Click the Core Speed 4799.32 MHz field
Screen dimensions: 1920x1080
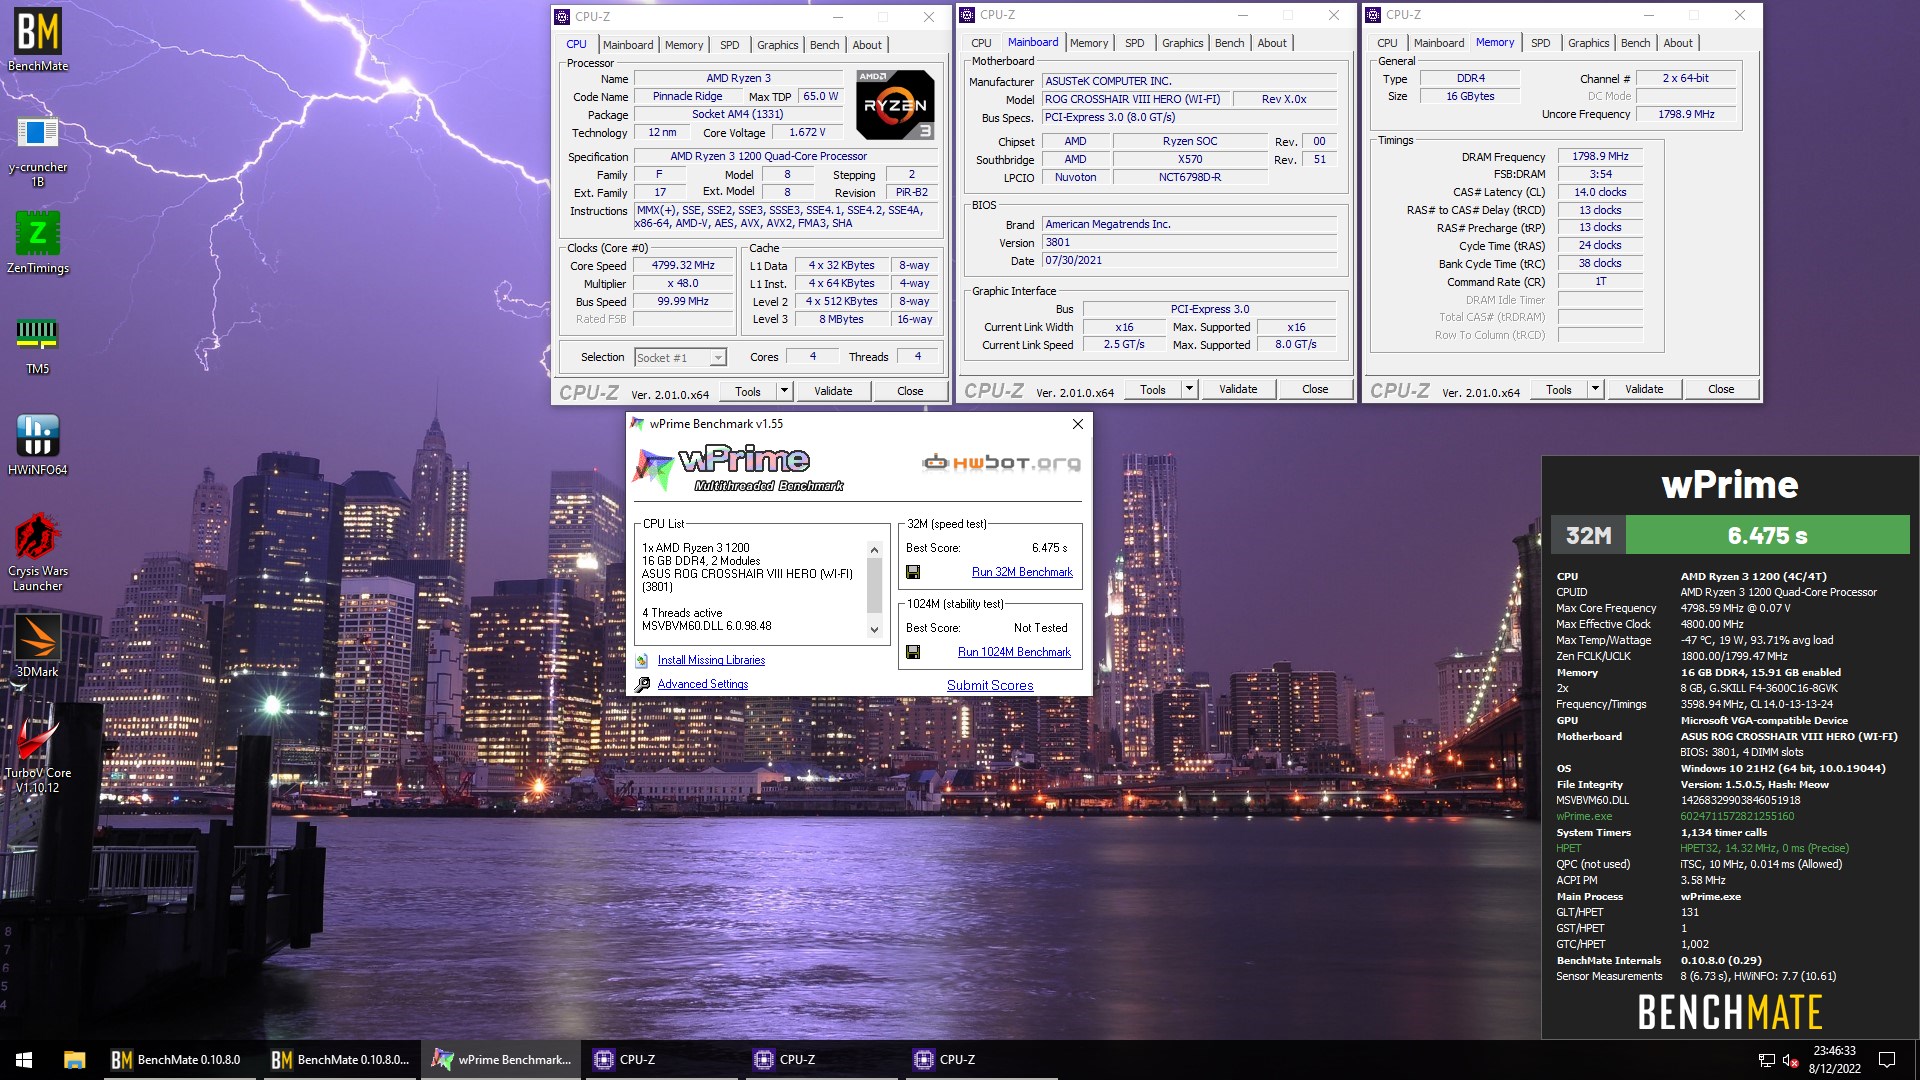(683, 265)
